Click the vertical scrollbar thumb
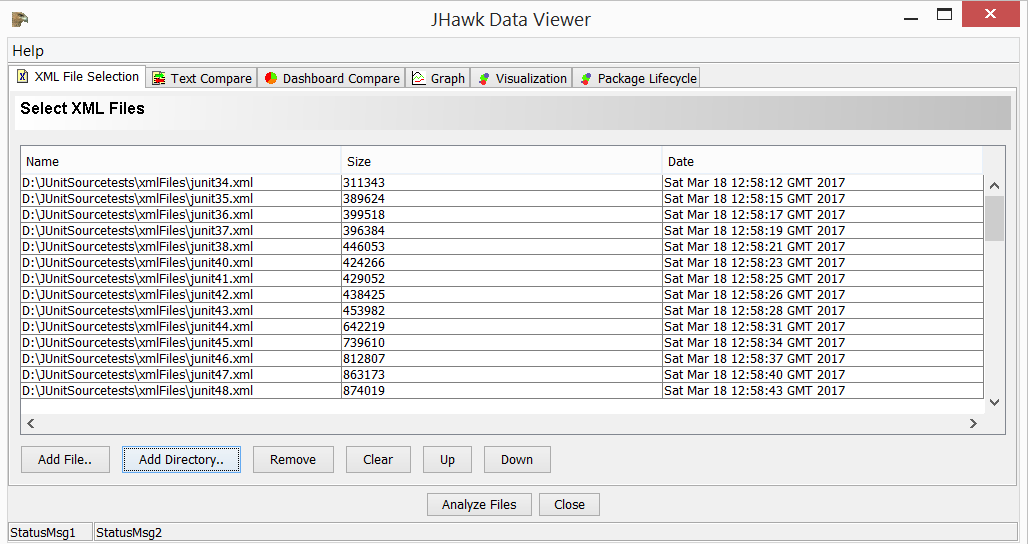 click(995, 218)
